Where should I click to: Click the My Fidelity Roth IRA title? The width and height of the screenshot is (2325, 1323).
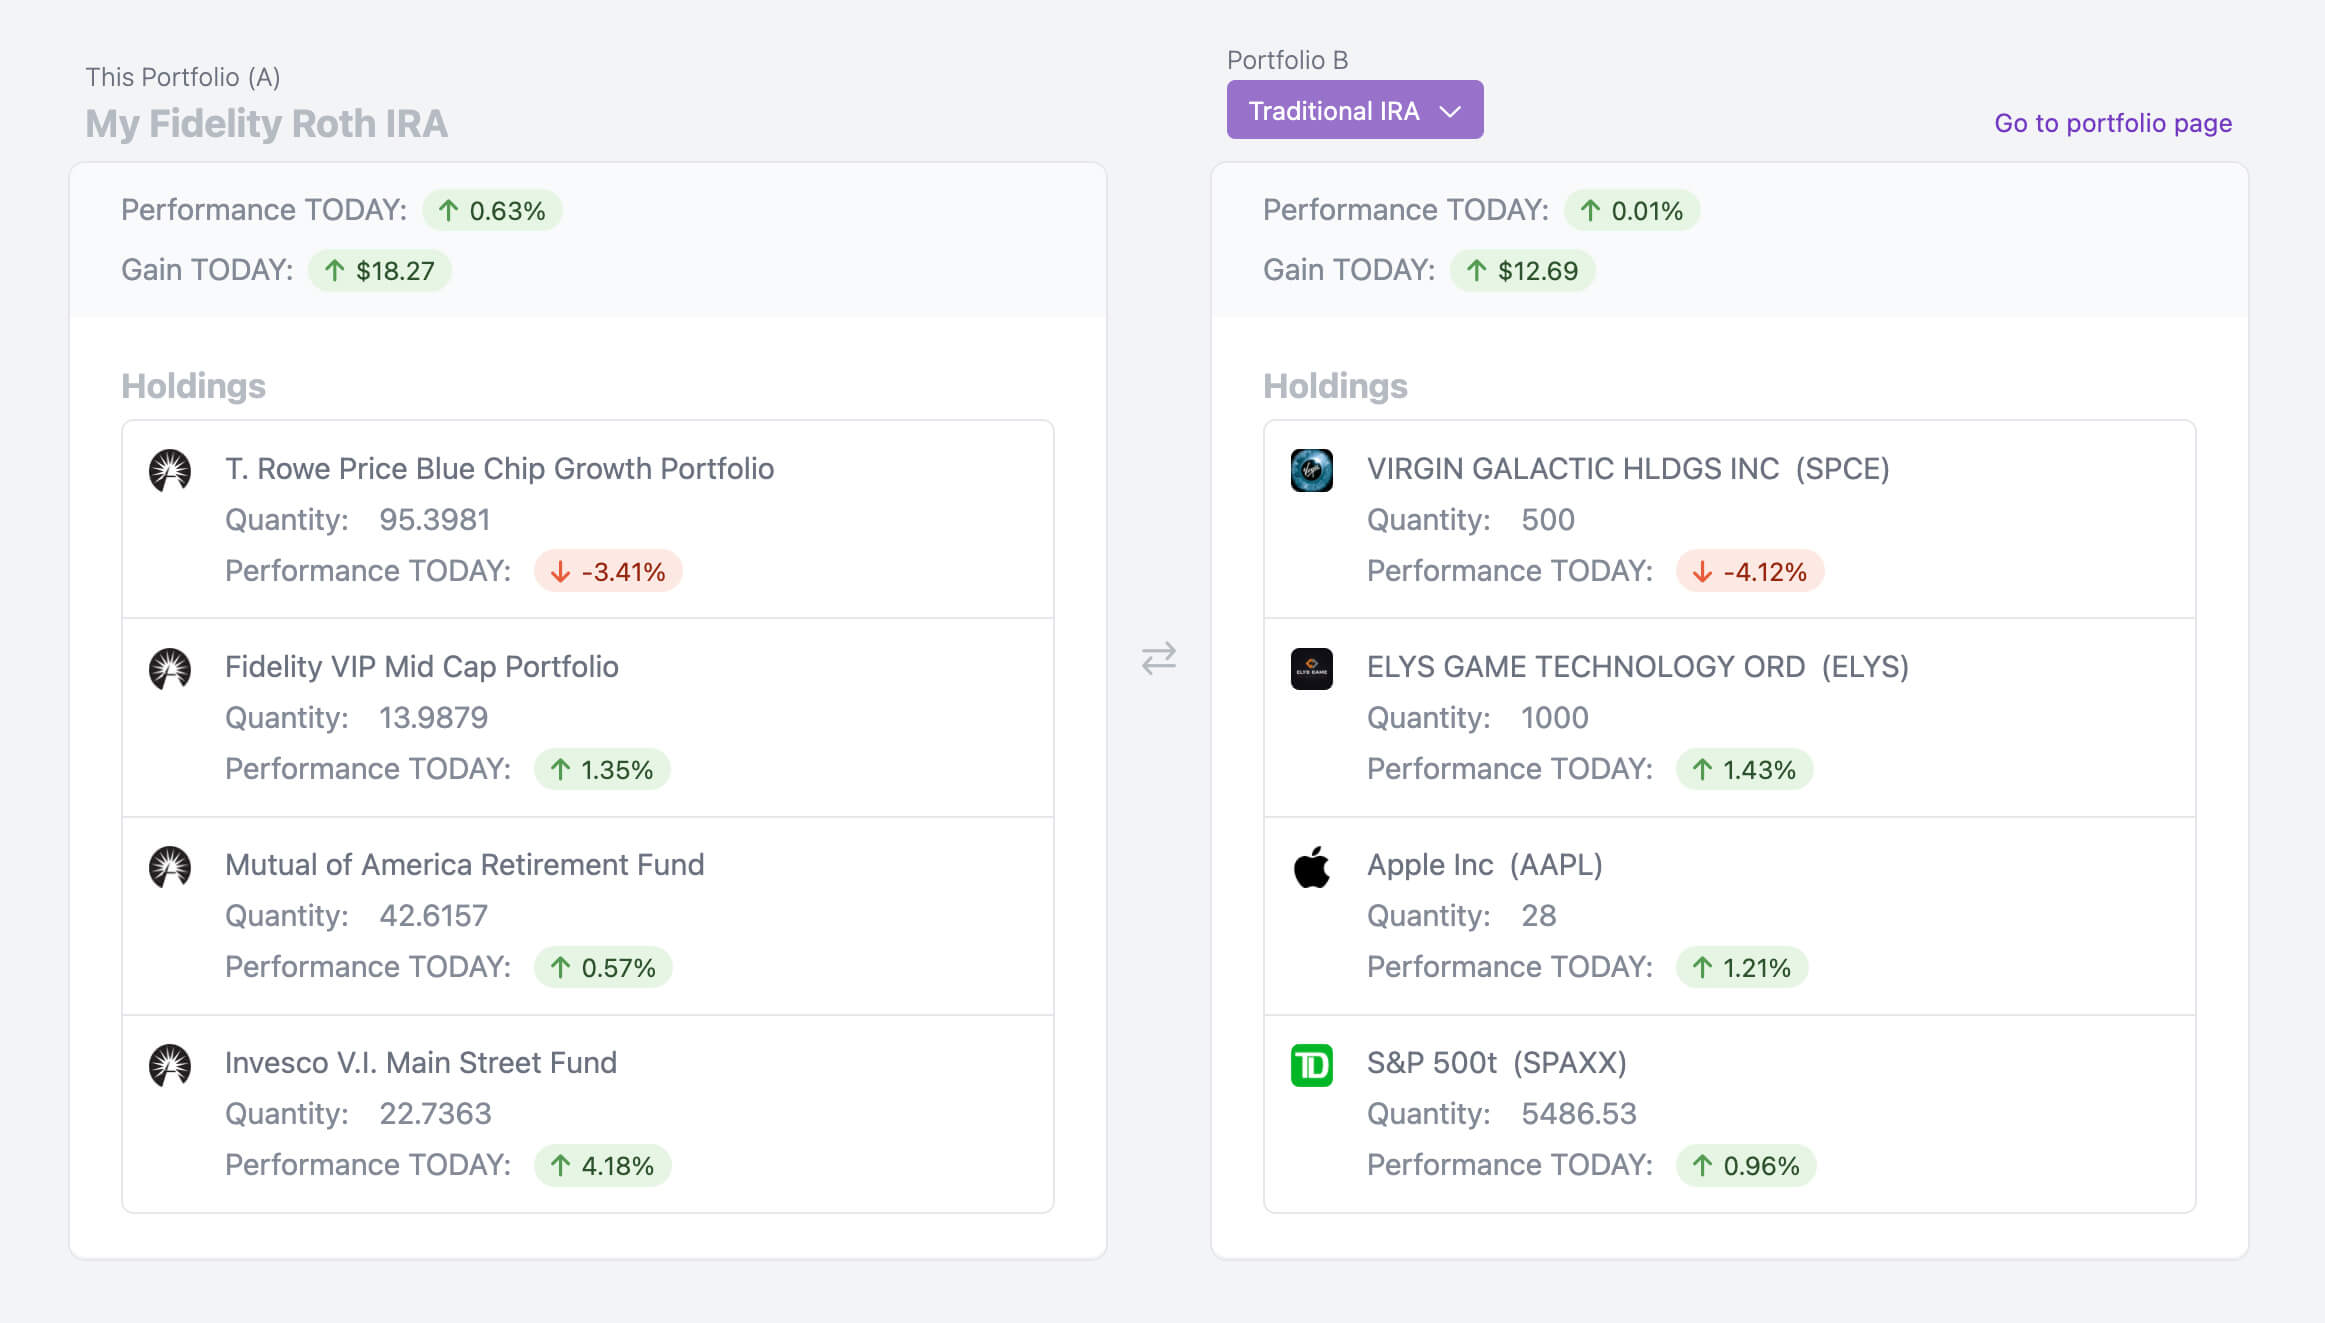(266, 124)
